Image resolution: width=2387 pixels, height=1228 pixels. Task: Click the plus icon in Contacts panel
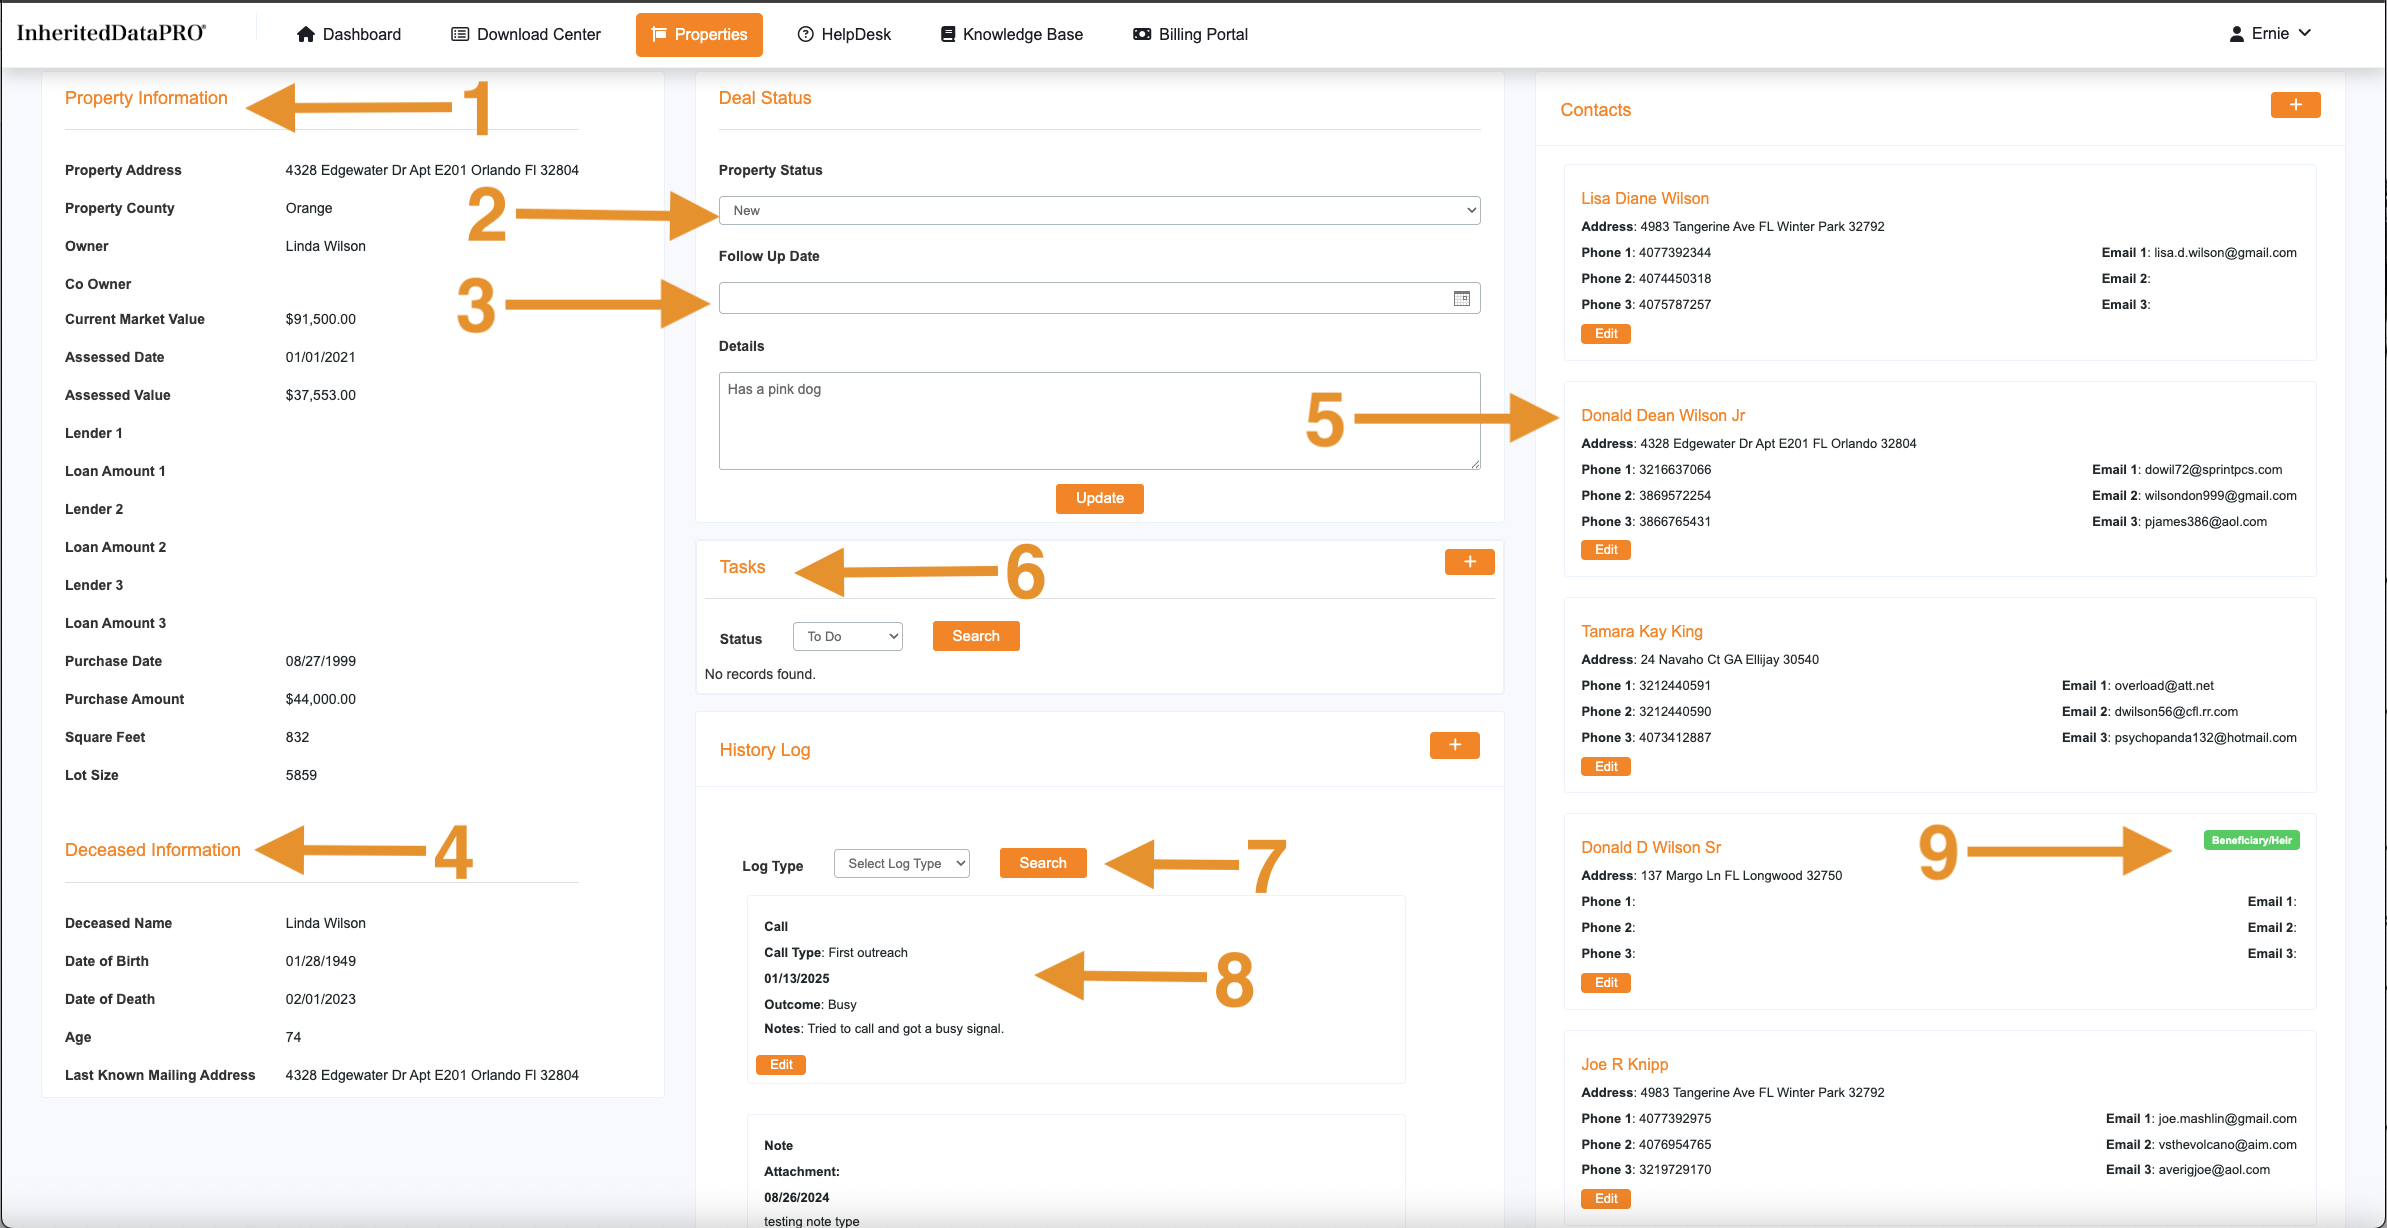point(2295,105)
